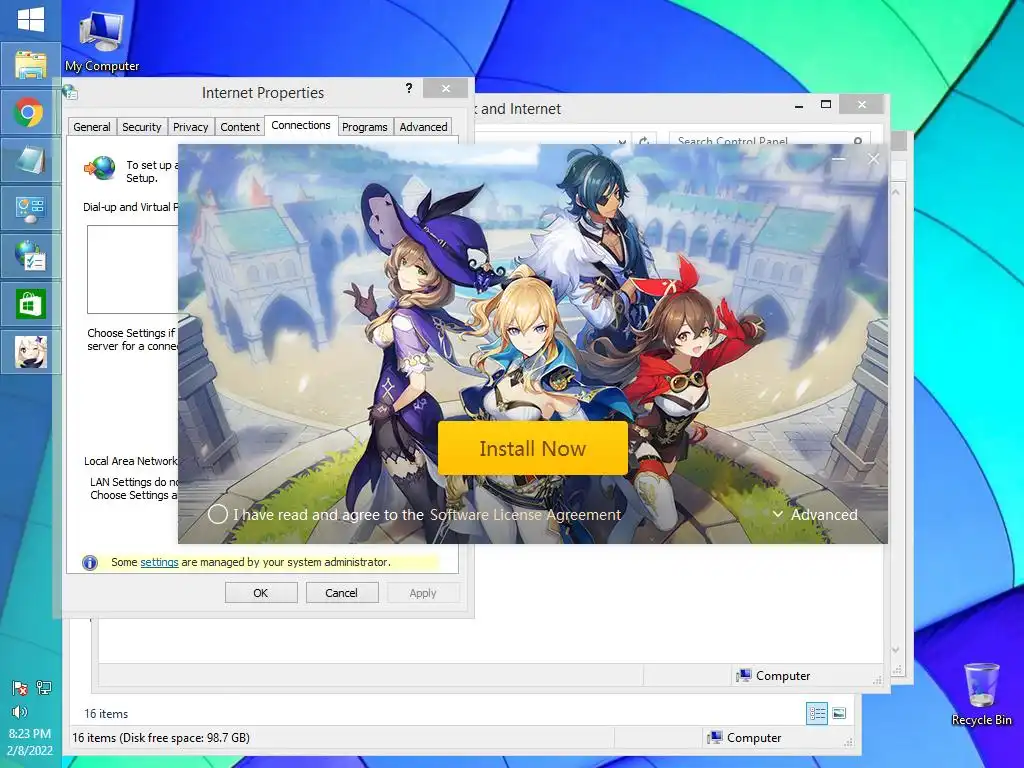Open File Explorer from the taskbar
1024x768 pixels.
pos(30,65)
